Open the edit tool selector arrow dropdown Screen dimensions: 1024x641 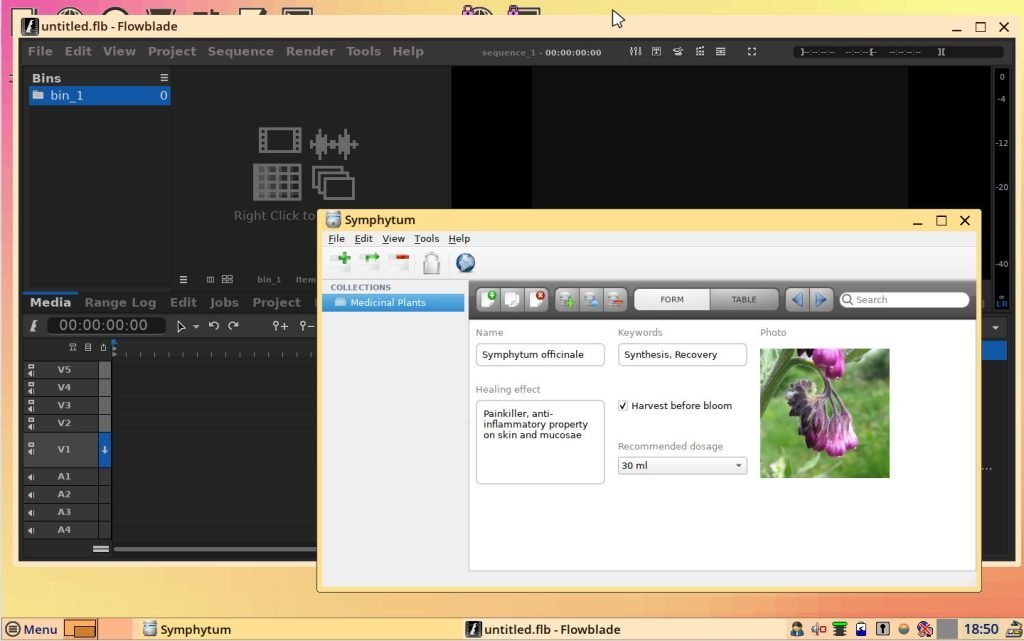196,326
